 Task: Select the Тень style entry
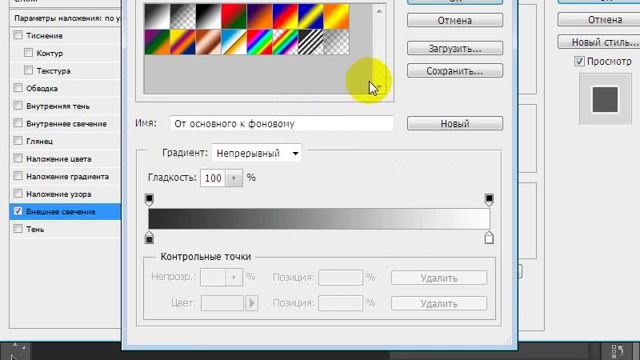click(35, 229)
